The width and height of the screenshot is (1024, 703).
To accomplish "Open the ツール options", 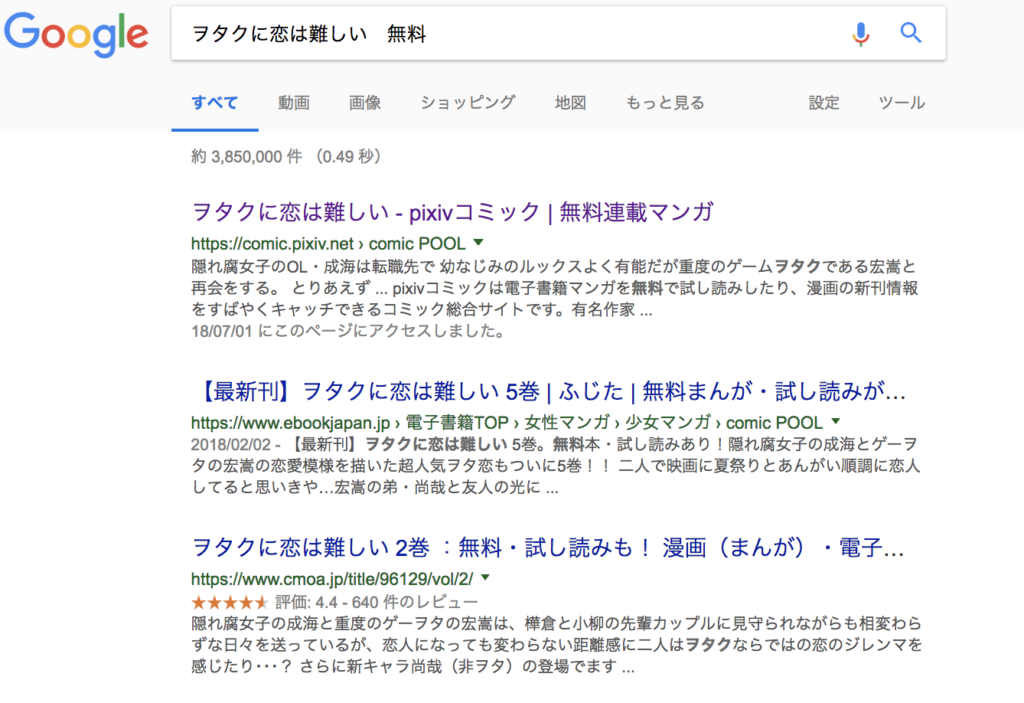I will [x=901, y=103].
